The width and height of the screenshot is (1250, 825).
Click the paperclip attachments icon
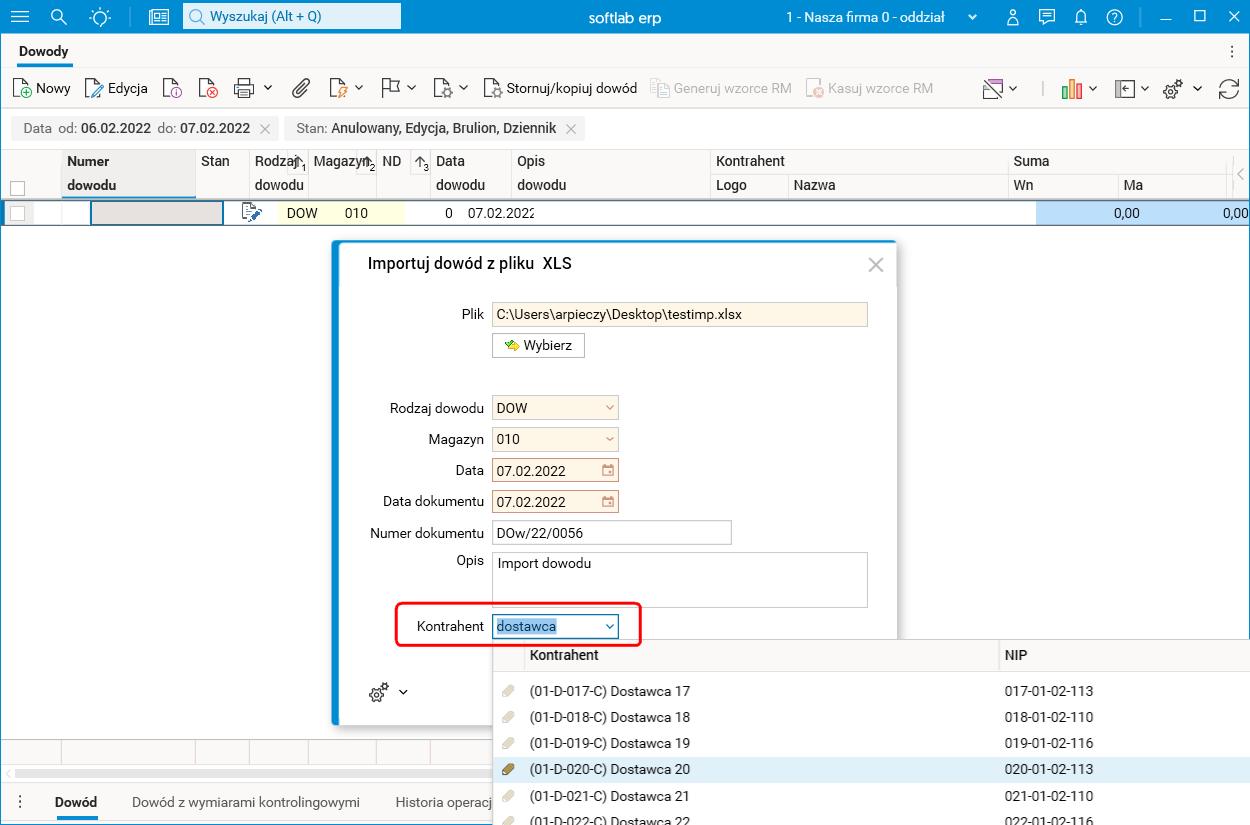point(301,89)
